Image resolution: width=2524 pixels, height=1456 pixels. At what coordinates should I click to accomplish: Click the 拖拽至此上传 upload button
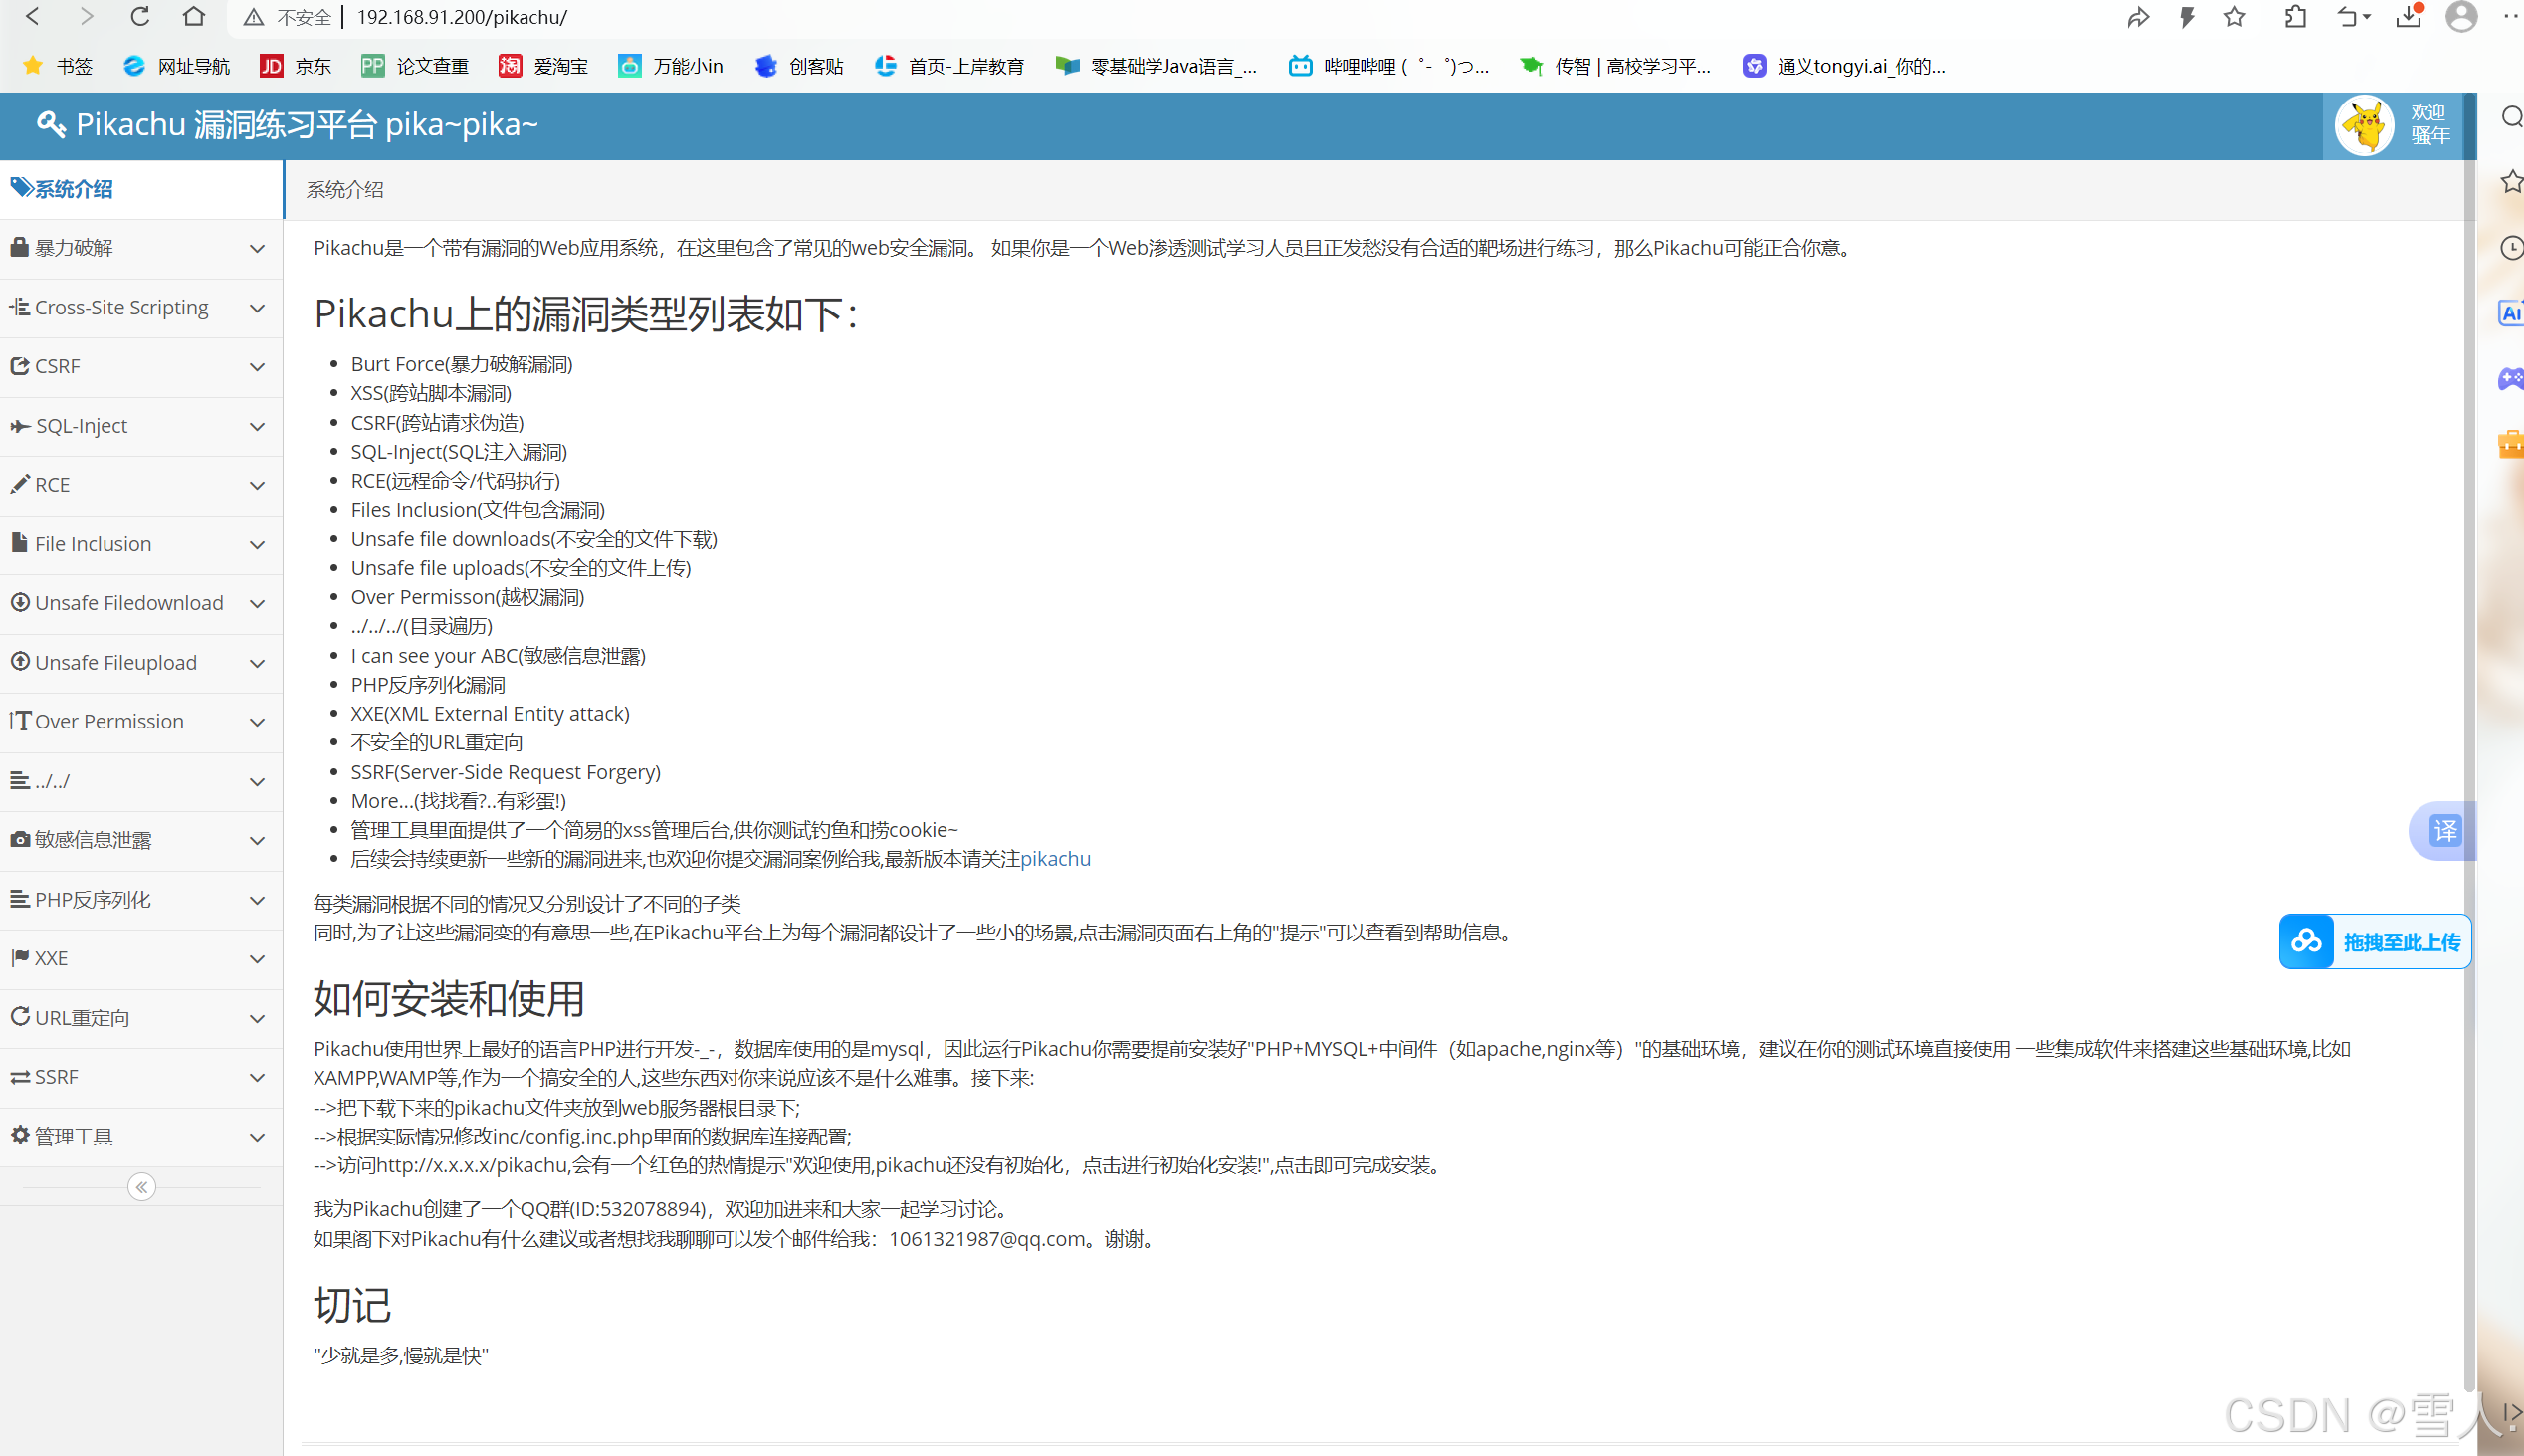click(x=2374, y=942)
